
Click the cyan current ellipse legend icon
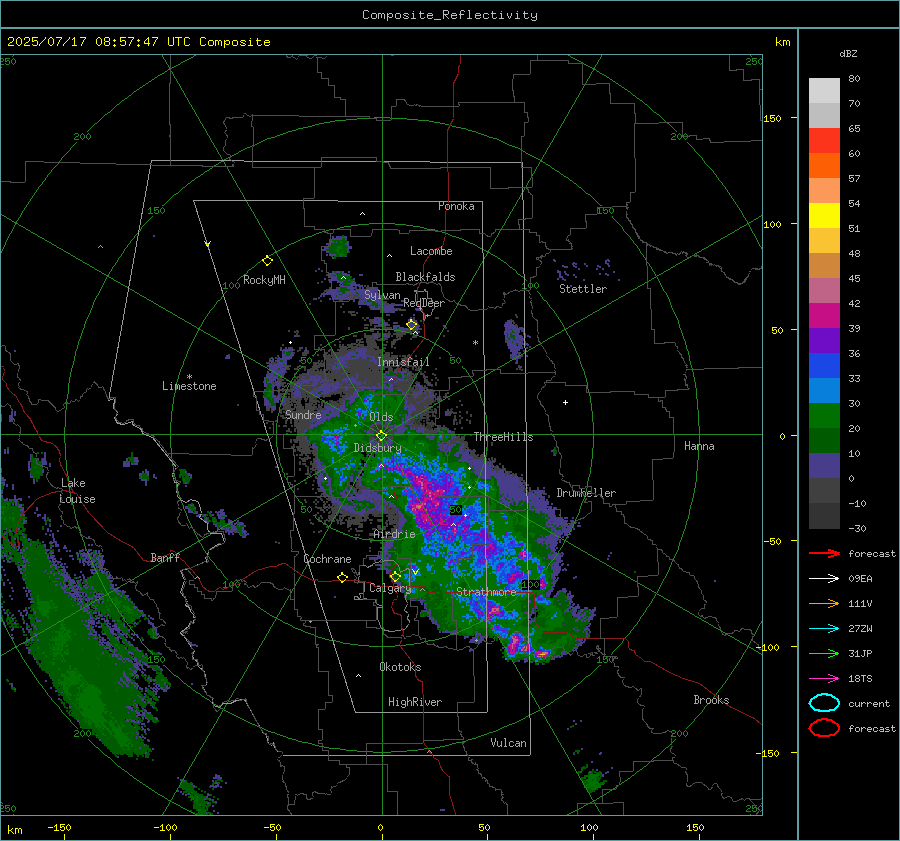tap(824, 703)
